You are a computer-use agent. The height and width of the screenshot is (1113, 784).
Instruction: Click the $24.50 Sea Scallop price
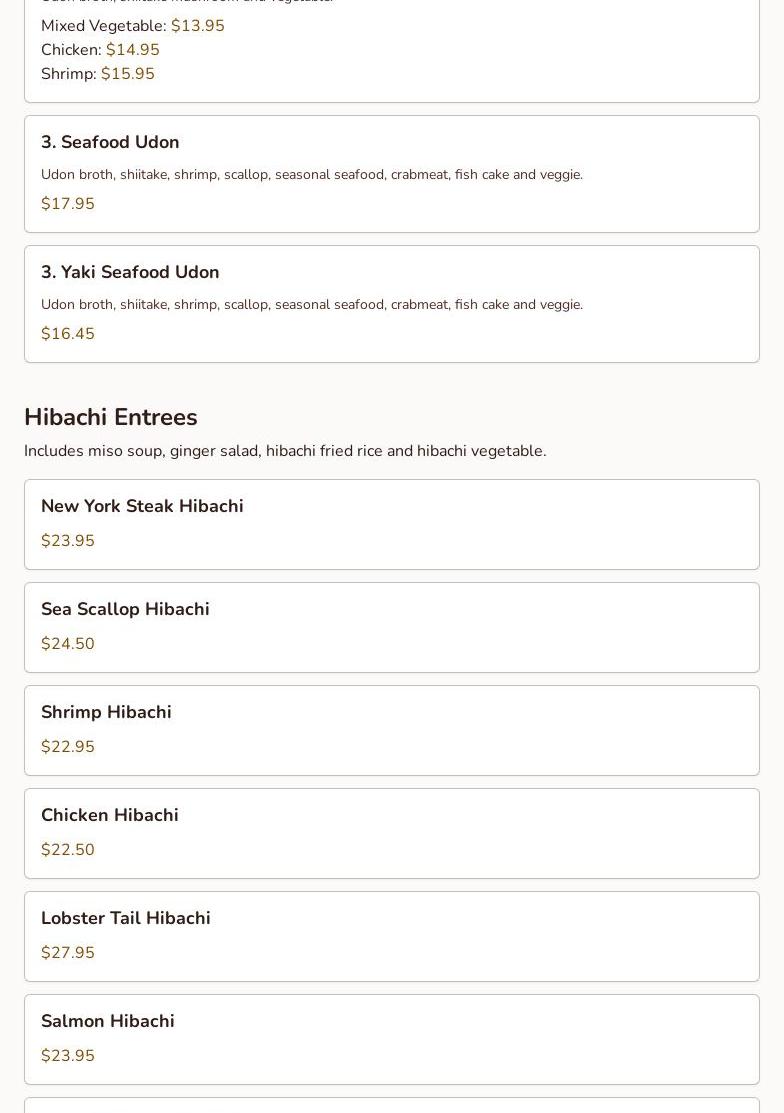pos(68,644)
